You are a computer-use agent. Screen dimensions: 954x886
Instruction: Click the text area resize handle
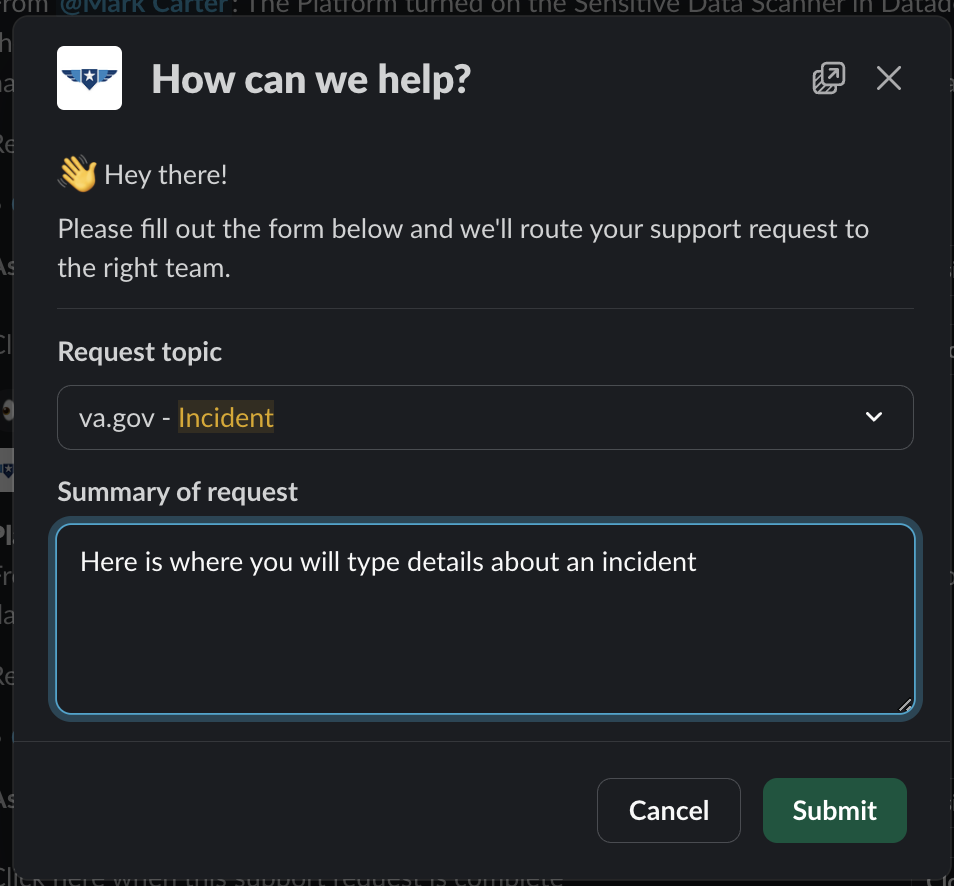coord(904,704)
